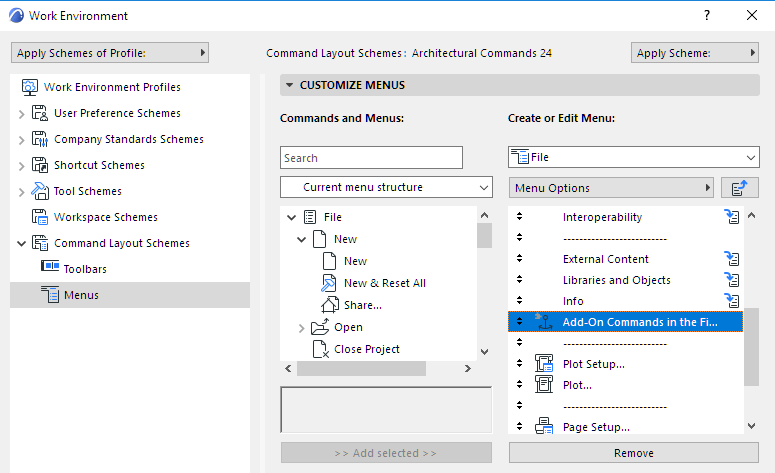Image resolution: width=775 pixels, height=473 pixels.
Task: Click the submenu icon beside Libraries and Objects
Action: pyautogui.click(x=732, y=280)
